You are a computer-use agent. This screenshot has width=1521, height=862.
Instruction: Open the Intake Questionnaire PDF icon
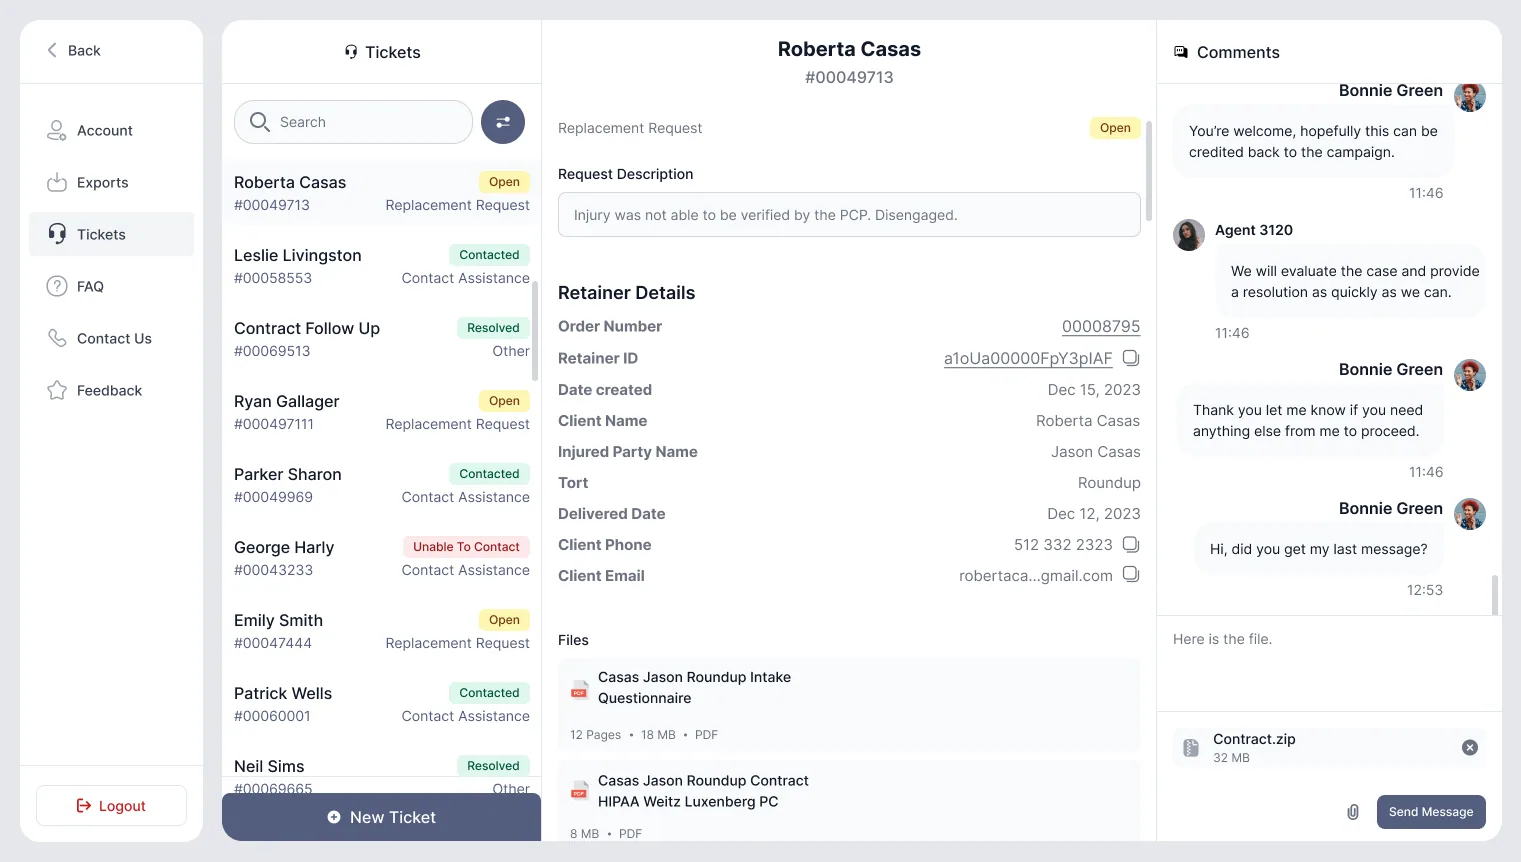click(579, 688)
